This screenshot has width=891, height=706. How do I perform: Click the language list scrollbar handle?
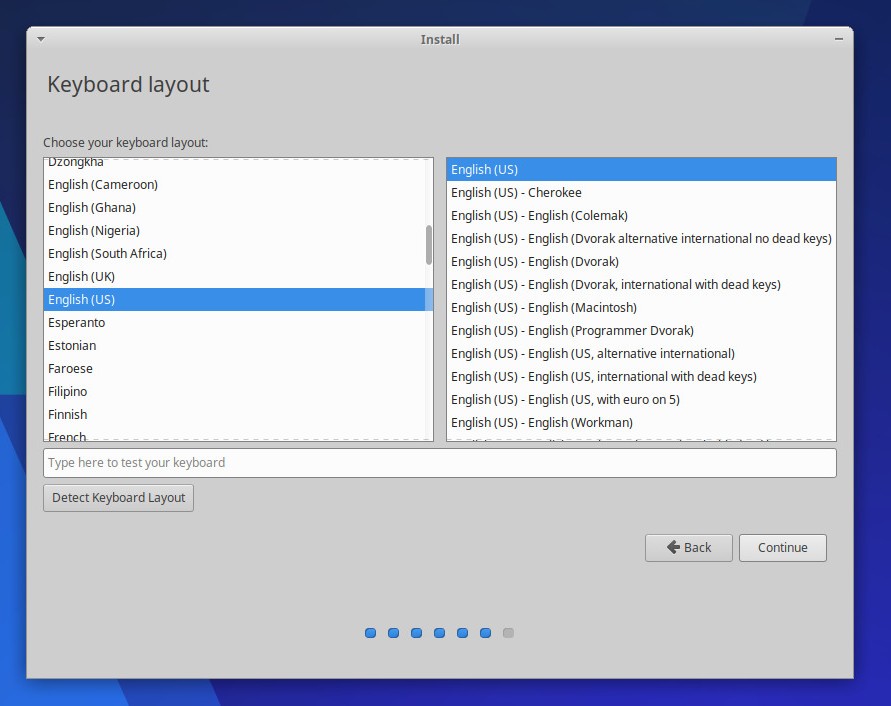pyautogui.click(x=428, y=245)
